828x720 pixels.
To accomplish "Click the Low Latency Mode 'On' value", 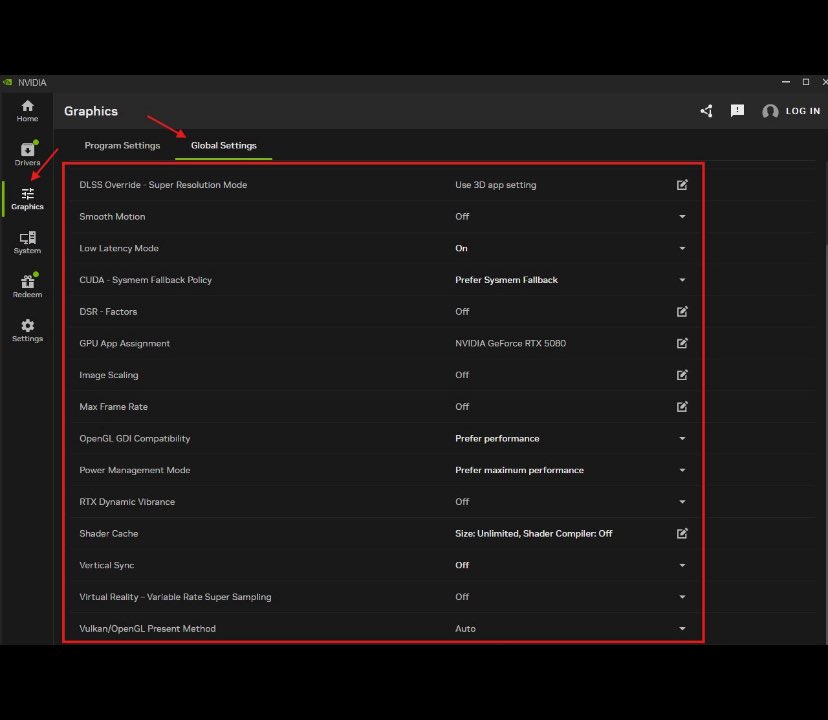I will tap(461, 248).
